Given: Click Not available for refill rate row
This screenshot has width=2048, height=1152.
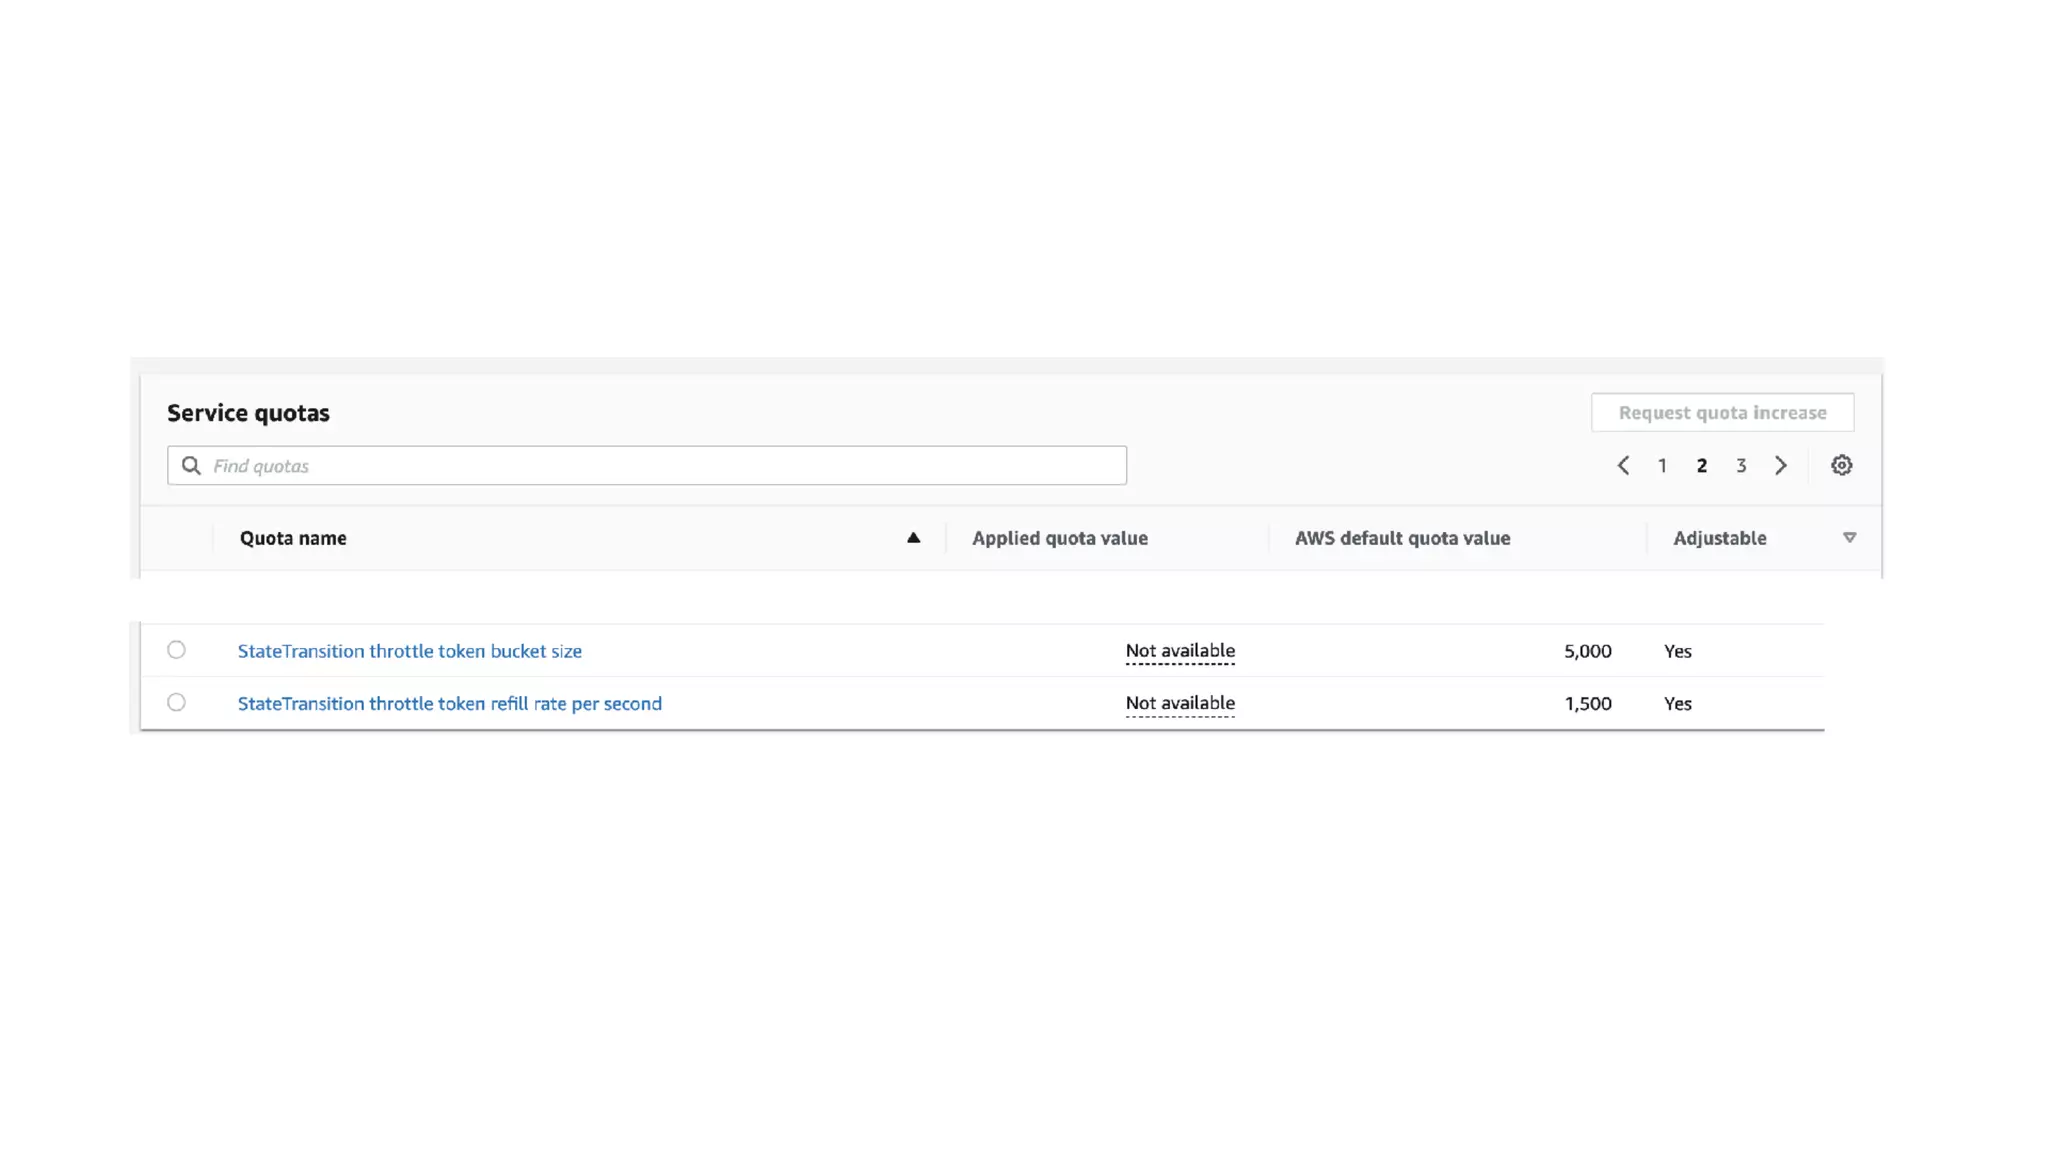Looking at the screenshot, I should click(x=1180, y=703).
